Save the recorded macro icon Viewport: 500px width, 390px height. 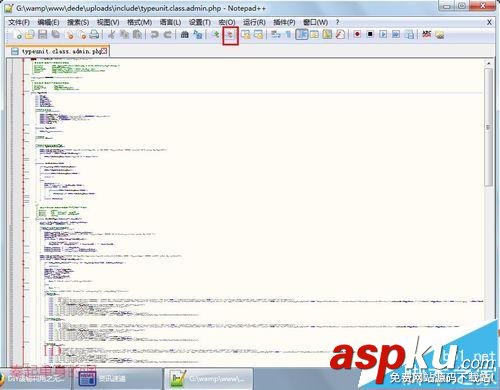click(410, 34)
